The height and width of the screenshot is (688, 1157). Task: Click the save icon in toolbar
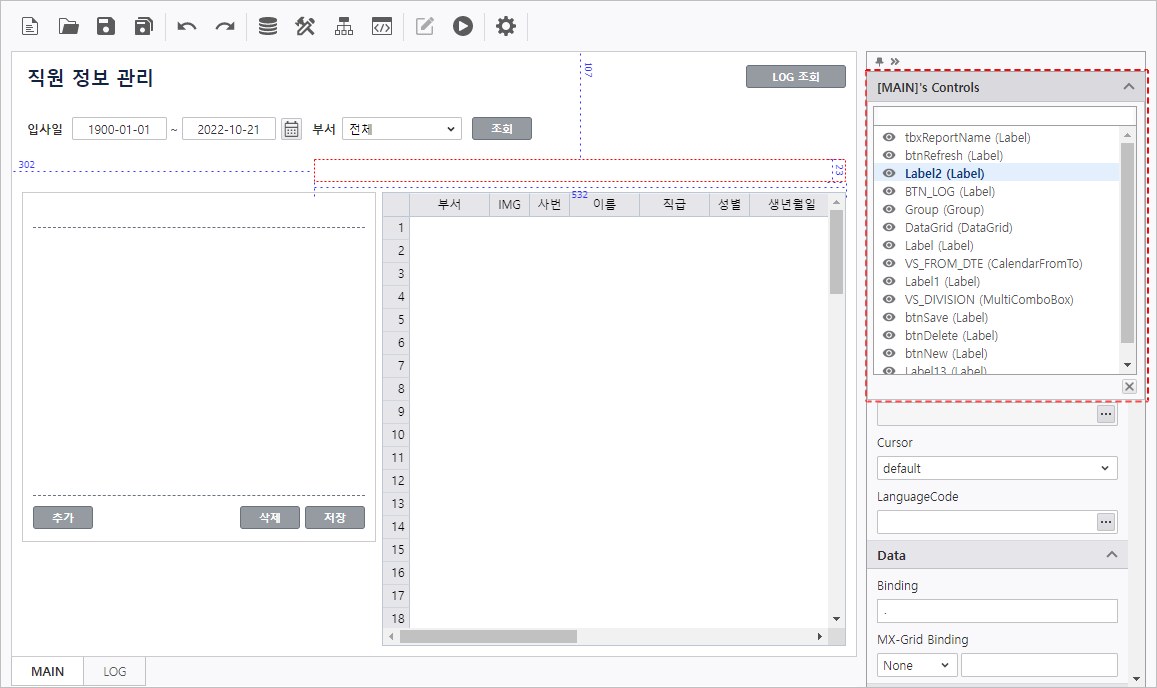pos(106,26)
